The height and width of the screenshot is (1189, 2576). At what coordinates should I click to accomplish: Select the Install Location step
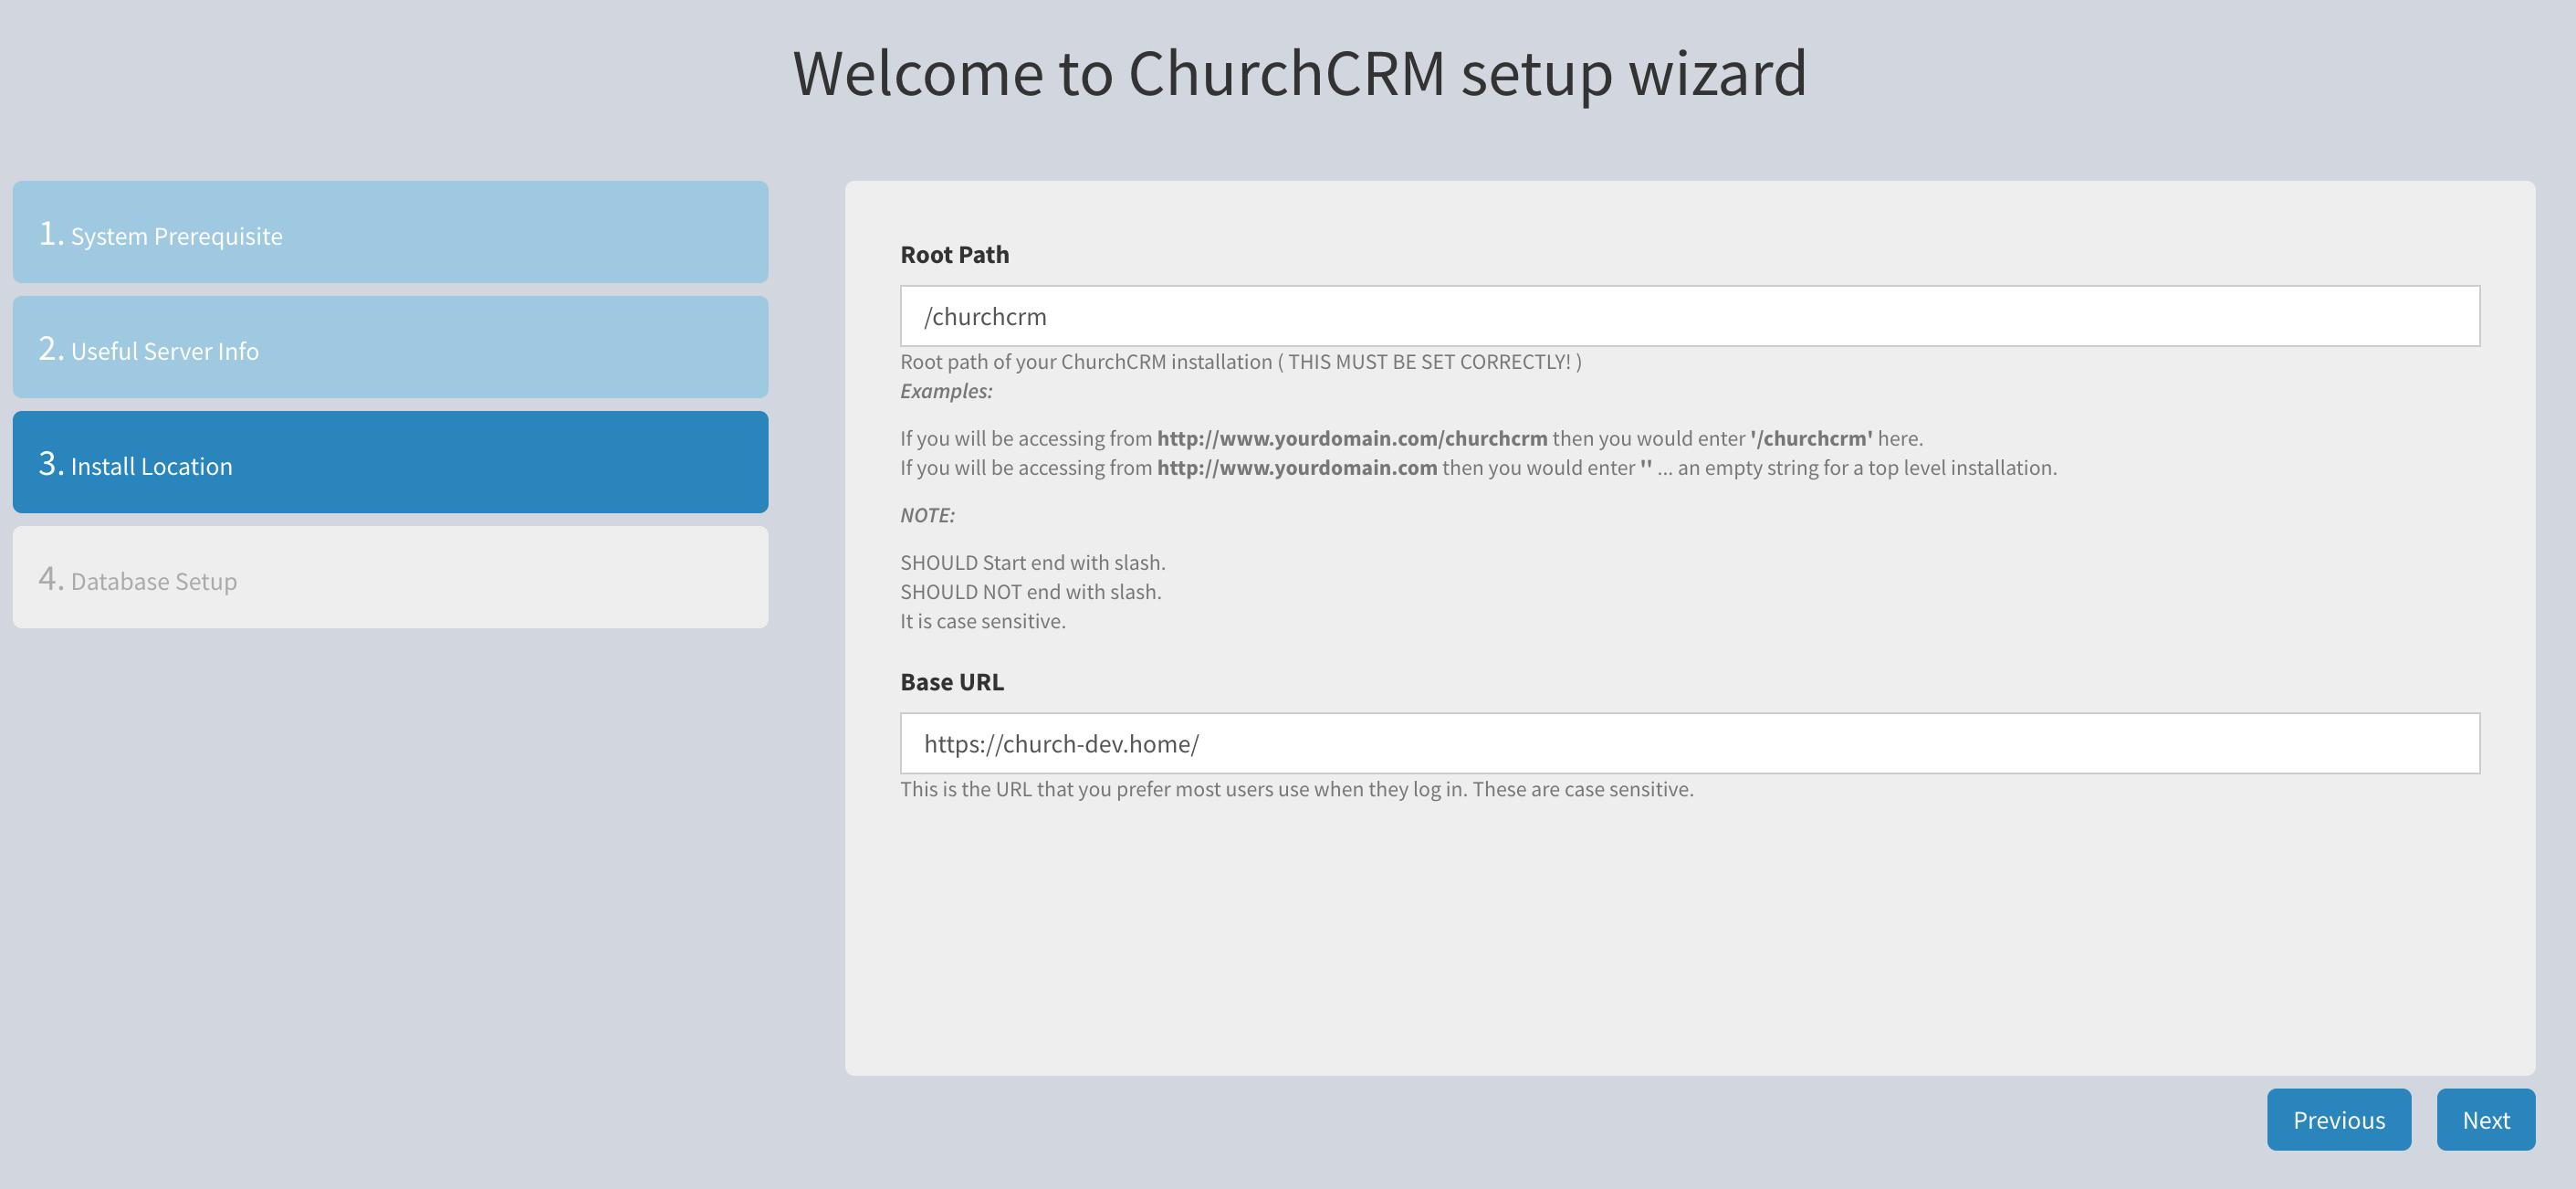[390, 462]
